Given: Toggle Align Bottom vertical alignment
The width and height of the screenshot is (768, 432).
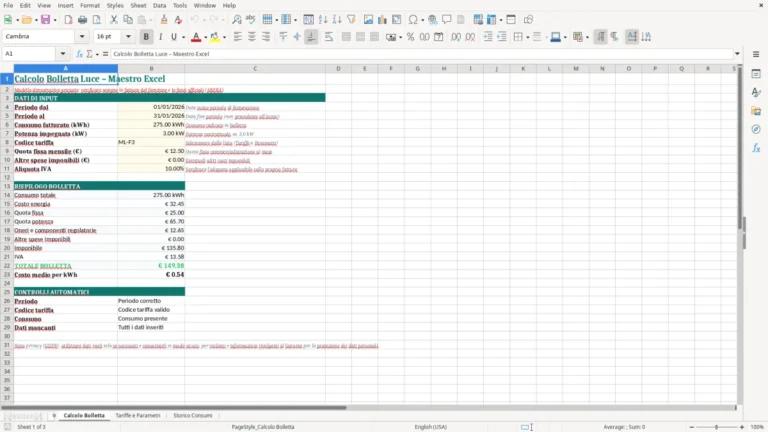Looking at the screenshot, I should pos(312,37).
